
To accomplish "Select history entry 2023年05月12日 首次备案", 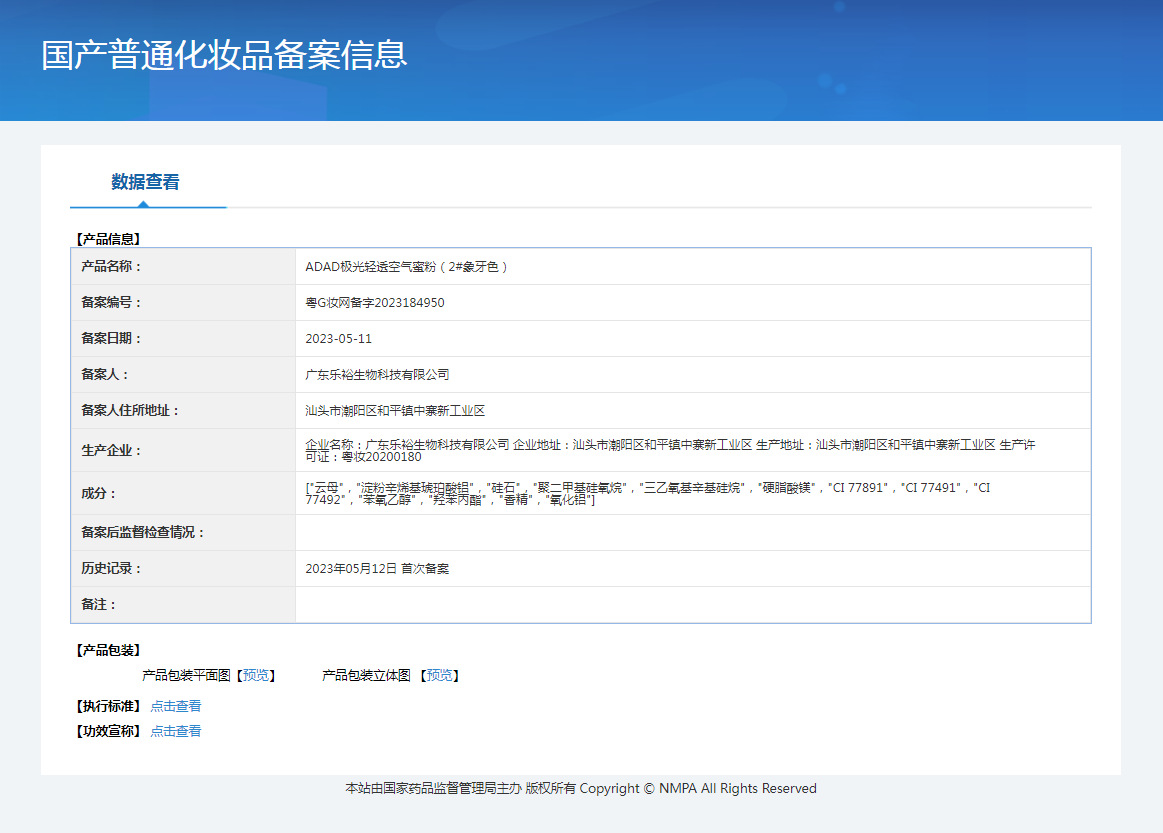I will 377,568.
